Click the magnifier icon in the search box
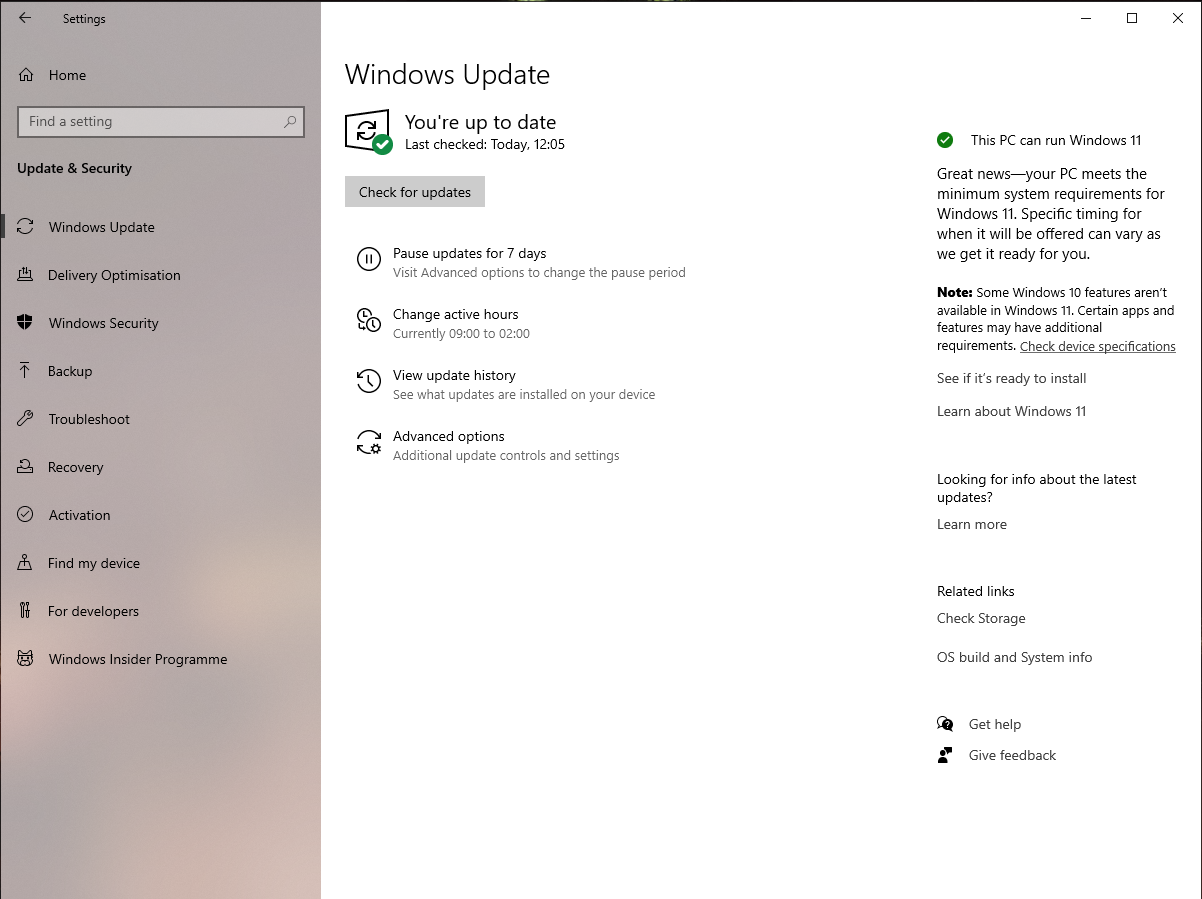The width and height of the screenshot is (1202, 899). coord(290,122)
